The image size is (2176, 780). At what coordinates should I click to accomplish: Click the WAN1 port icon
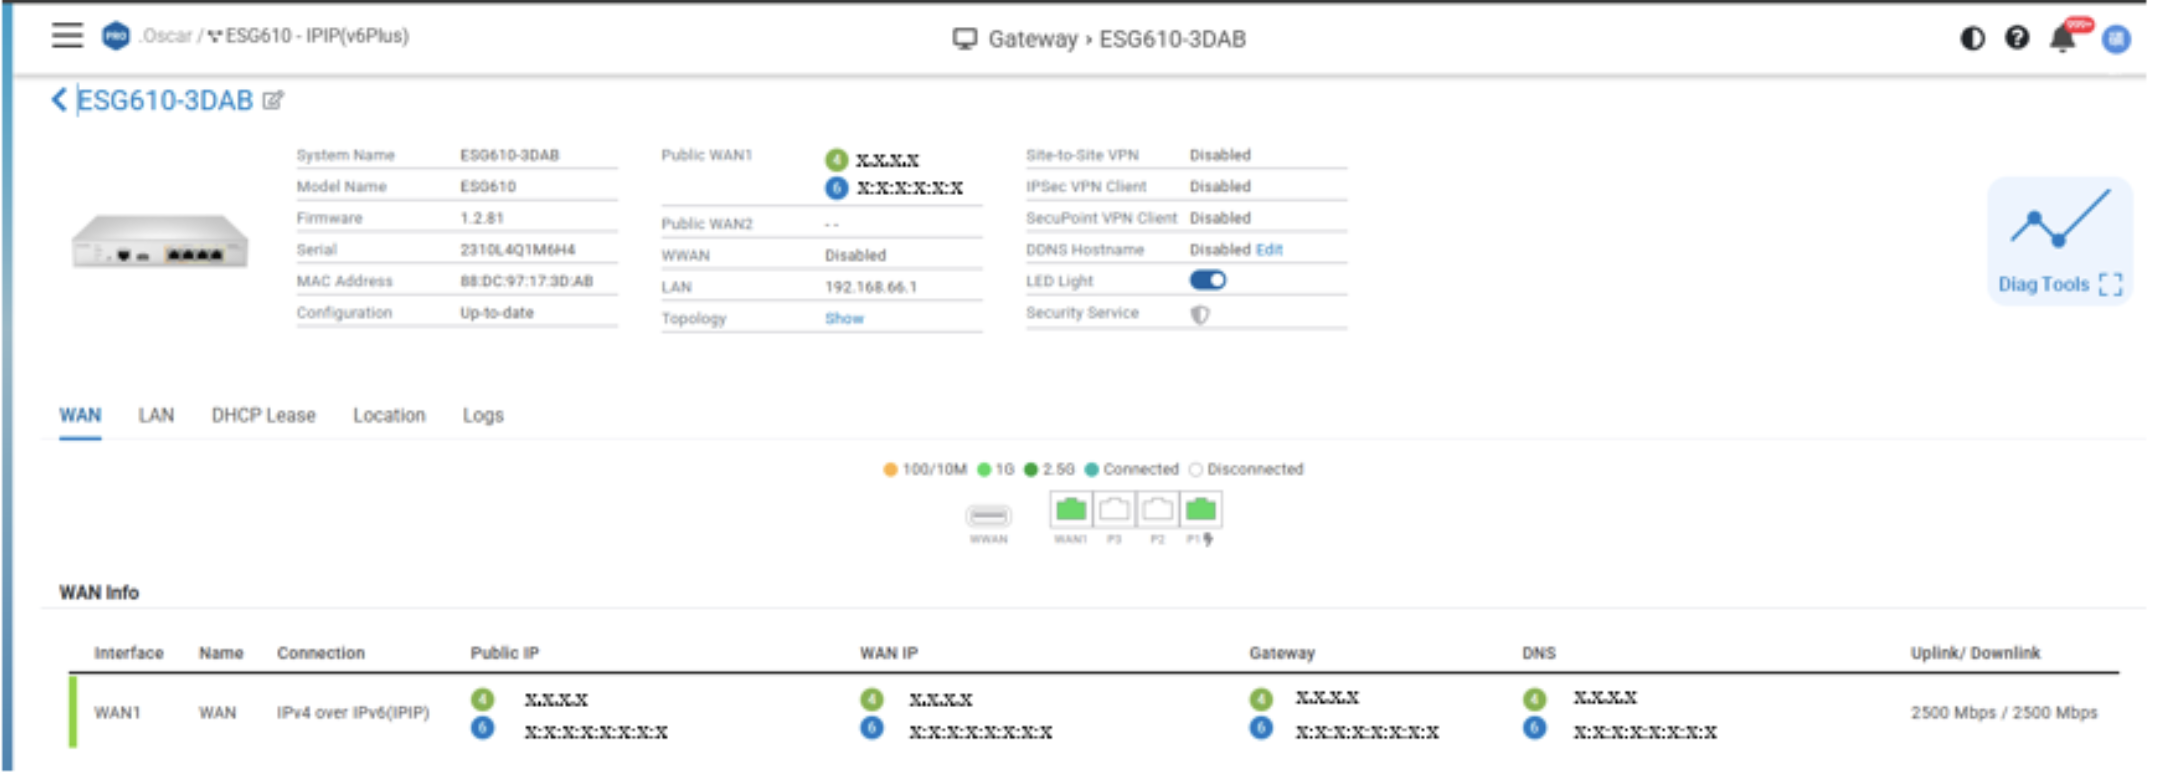pyautogui.click(x=1070, y=510)
